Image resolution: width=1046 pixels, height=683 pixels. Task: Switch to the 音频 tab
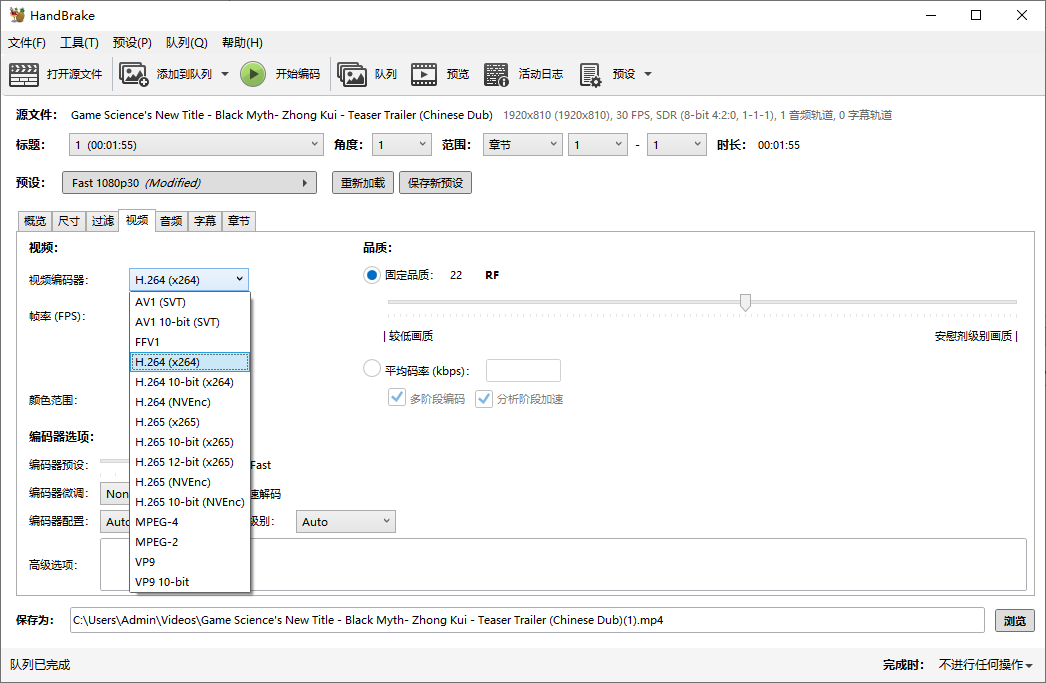click(171, 221)
